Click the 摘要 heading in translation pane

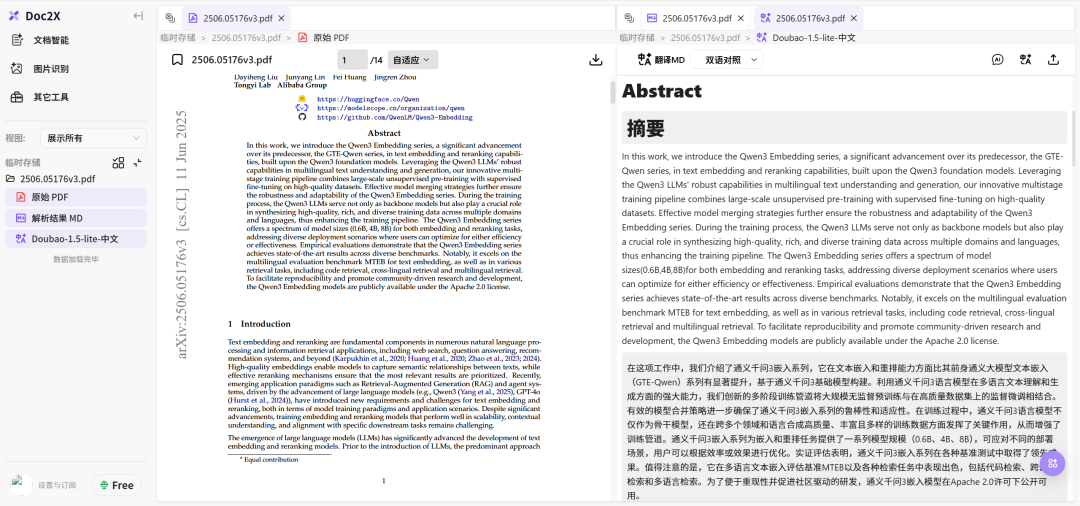(x=645, y=128)
